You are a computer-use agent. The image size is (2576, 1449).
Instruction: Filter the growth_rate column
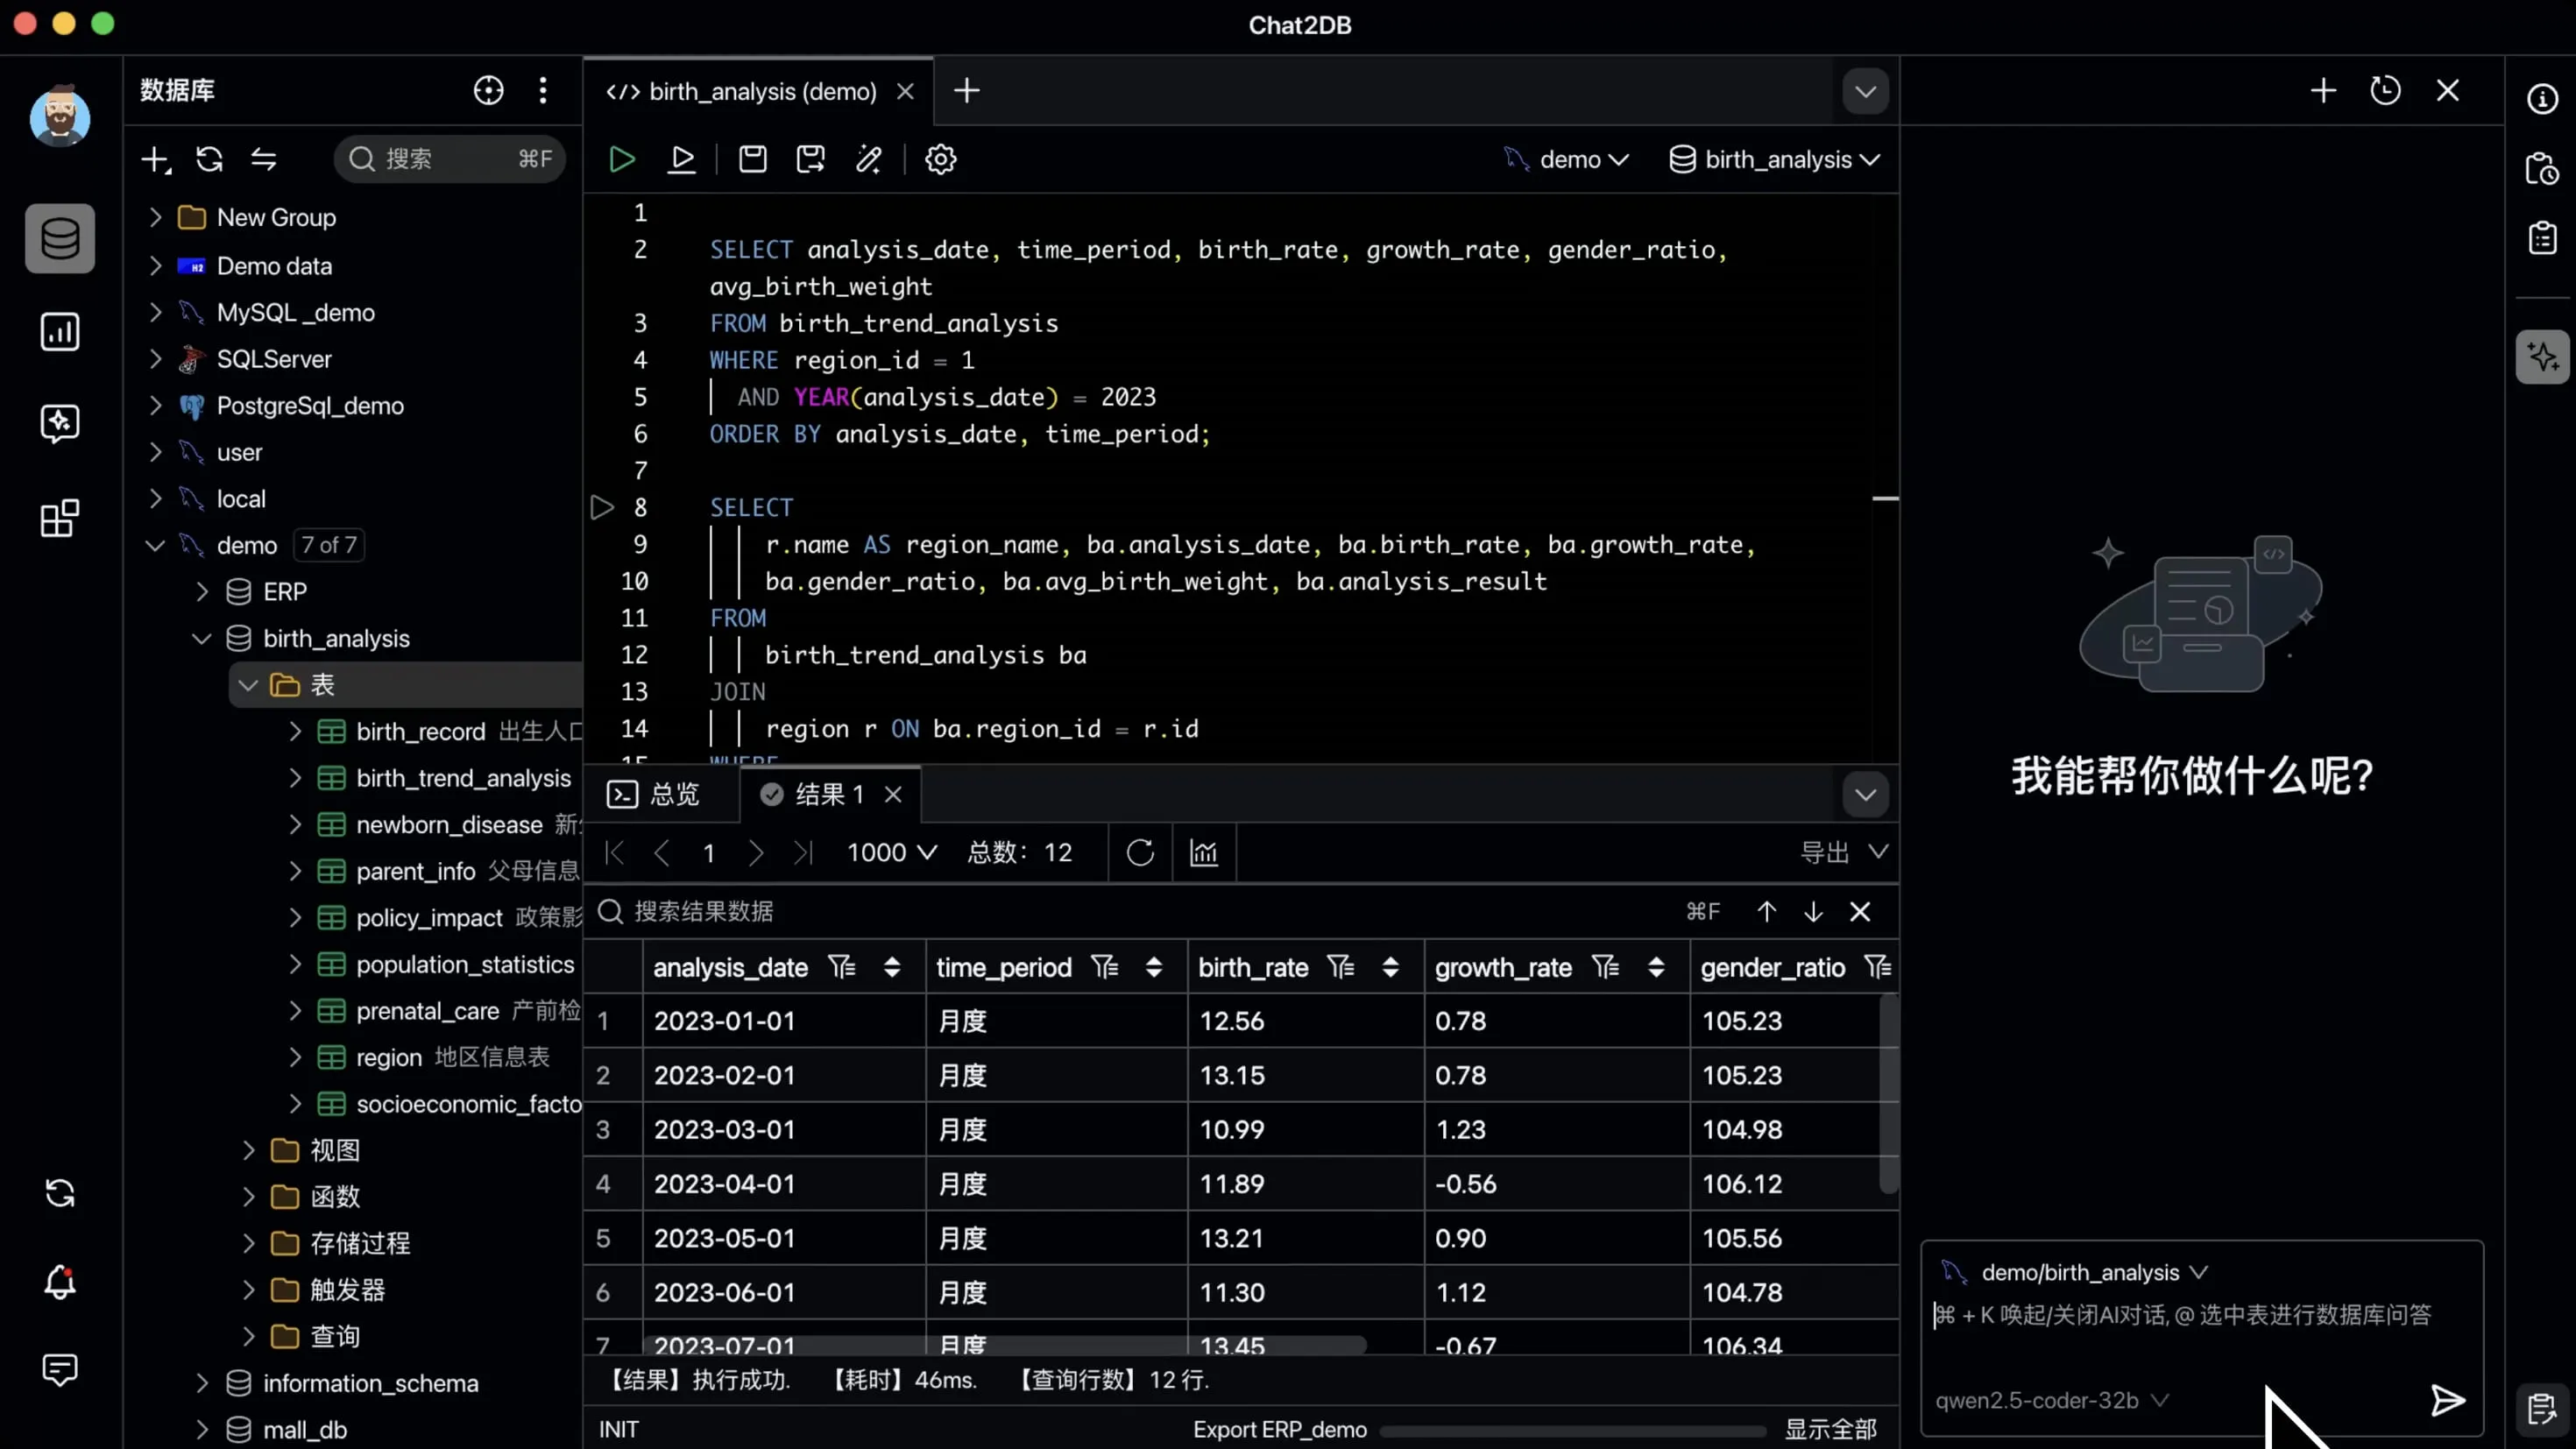point(1606,967)
